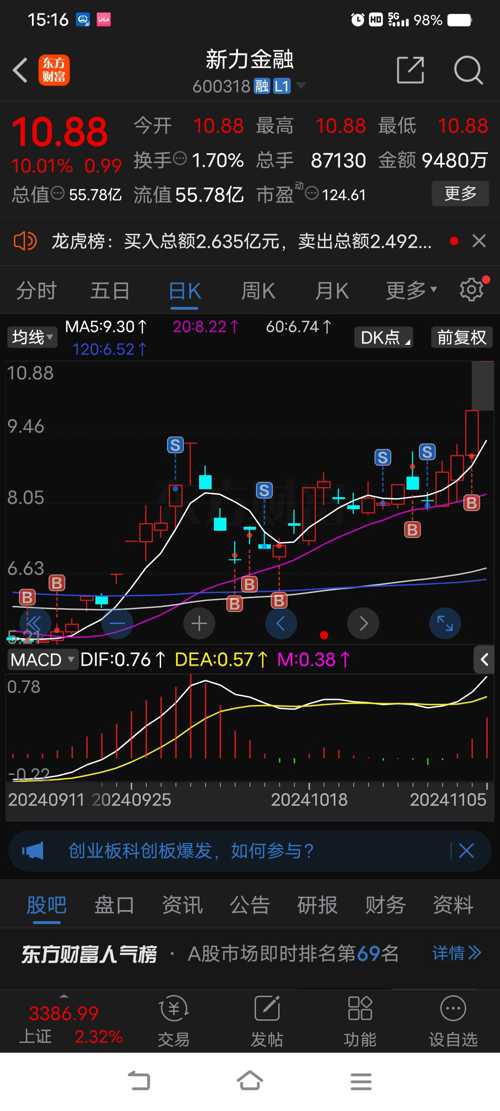Tap the chart zoom-out minus button
Screen dimensions: 500x1111
click(118, 624)
